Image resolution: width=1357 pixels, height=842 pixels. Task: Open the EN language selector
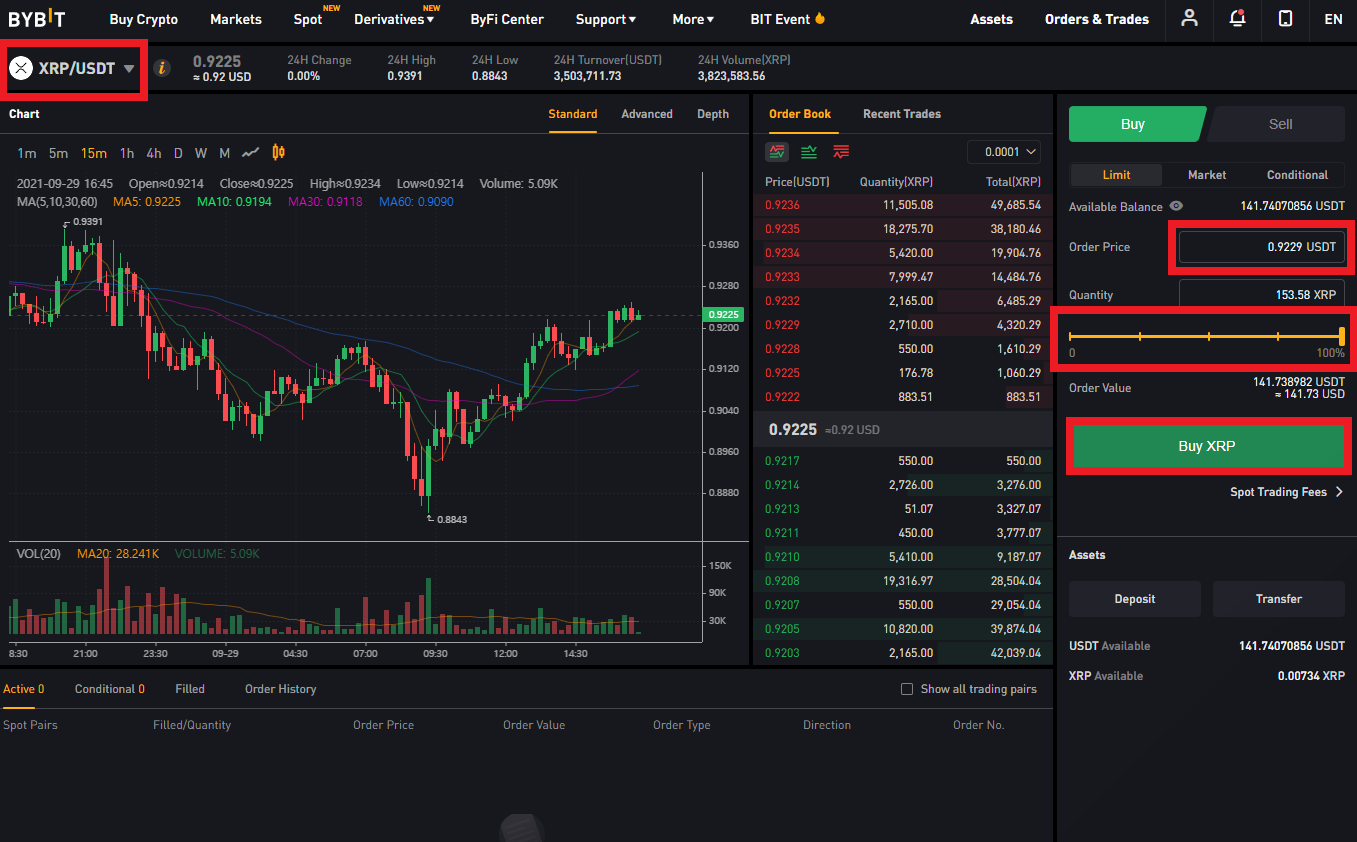point(1333,19)
